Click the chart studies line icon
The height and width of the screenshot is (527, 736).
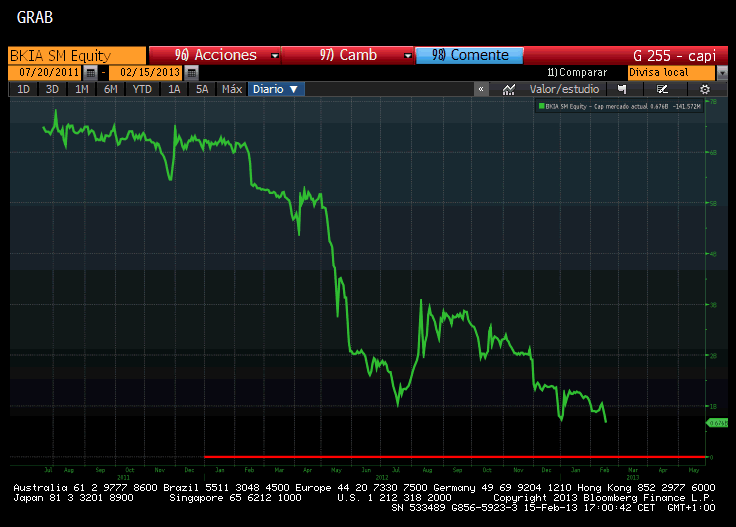pos(508,89)
